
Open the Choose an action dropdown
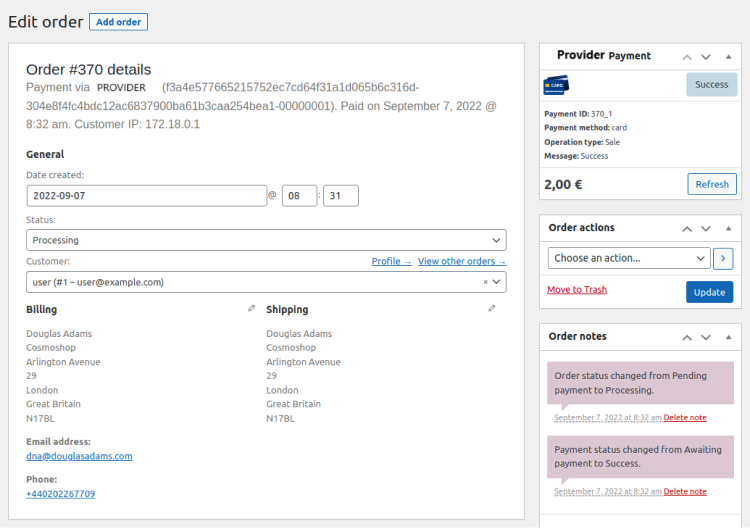point(629,258)
